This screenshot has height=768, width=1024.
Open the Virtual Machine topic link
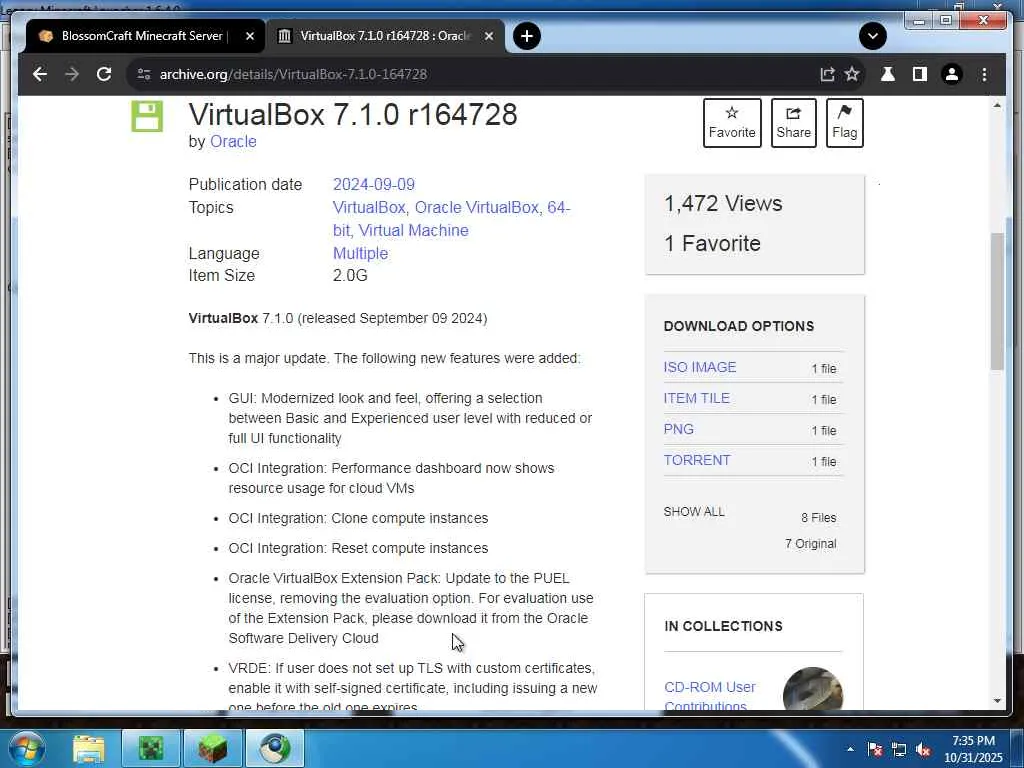point(413,231)
